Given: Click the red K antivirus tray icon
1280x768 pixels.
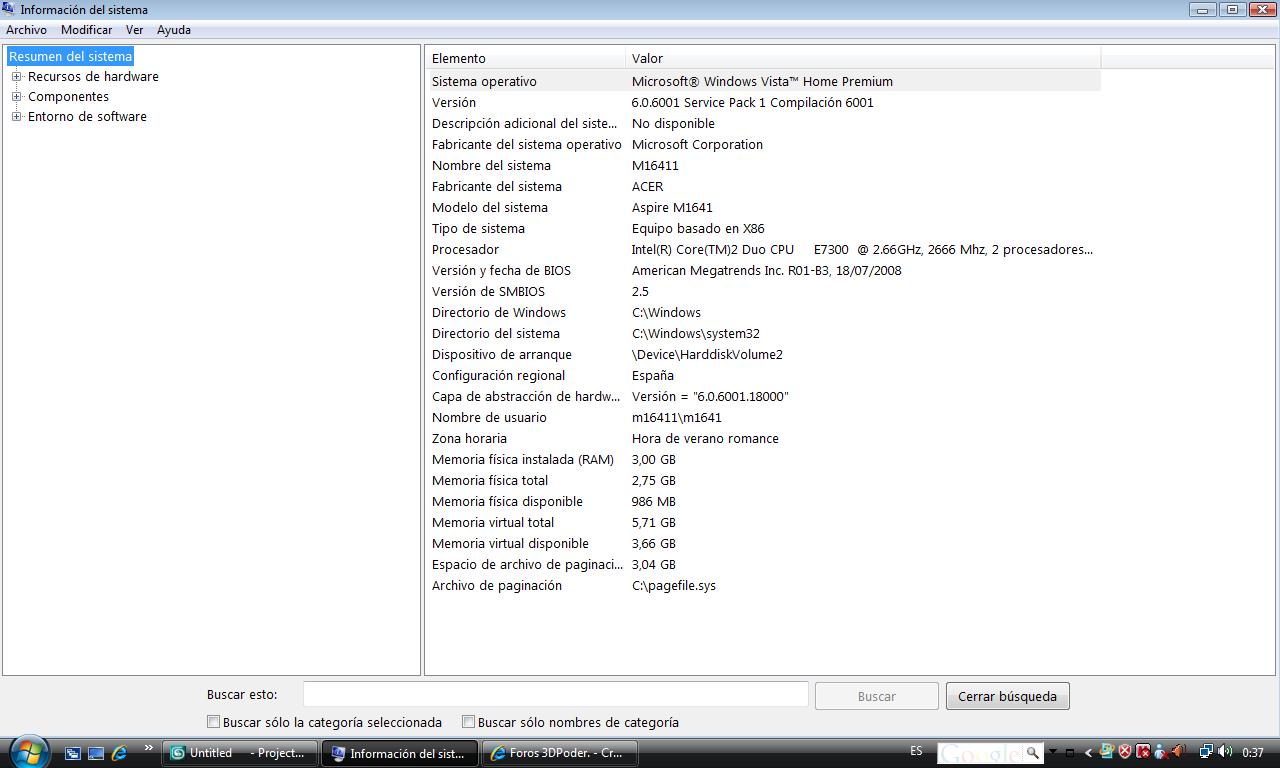Looking at the screenshot, I should (1143, 752).
